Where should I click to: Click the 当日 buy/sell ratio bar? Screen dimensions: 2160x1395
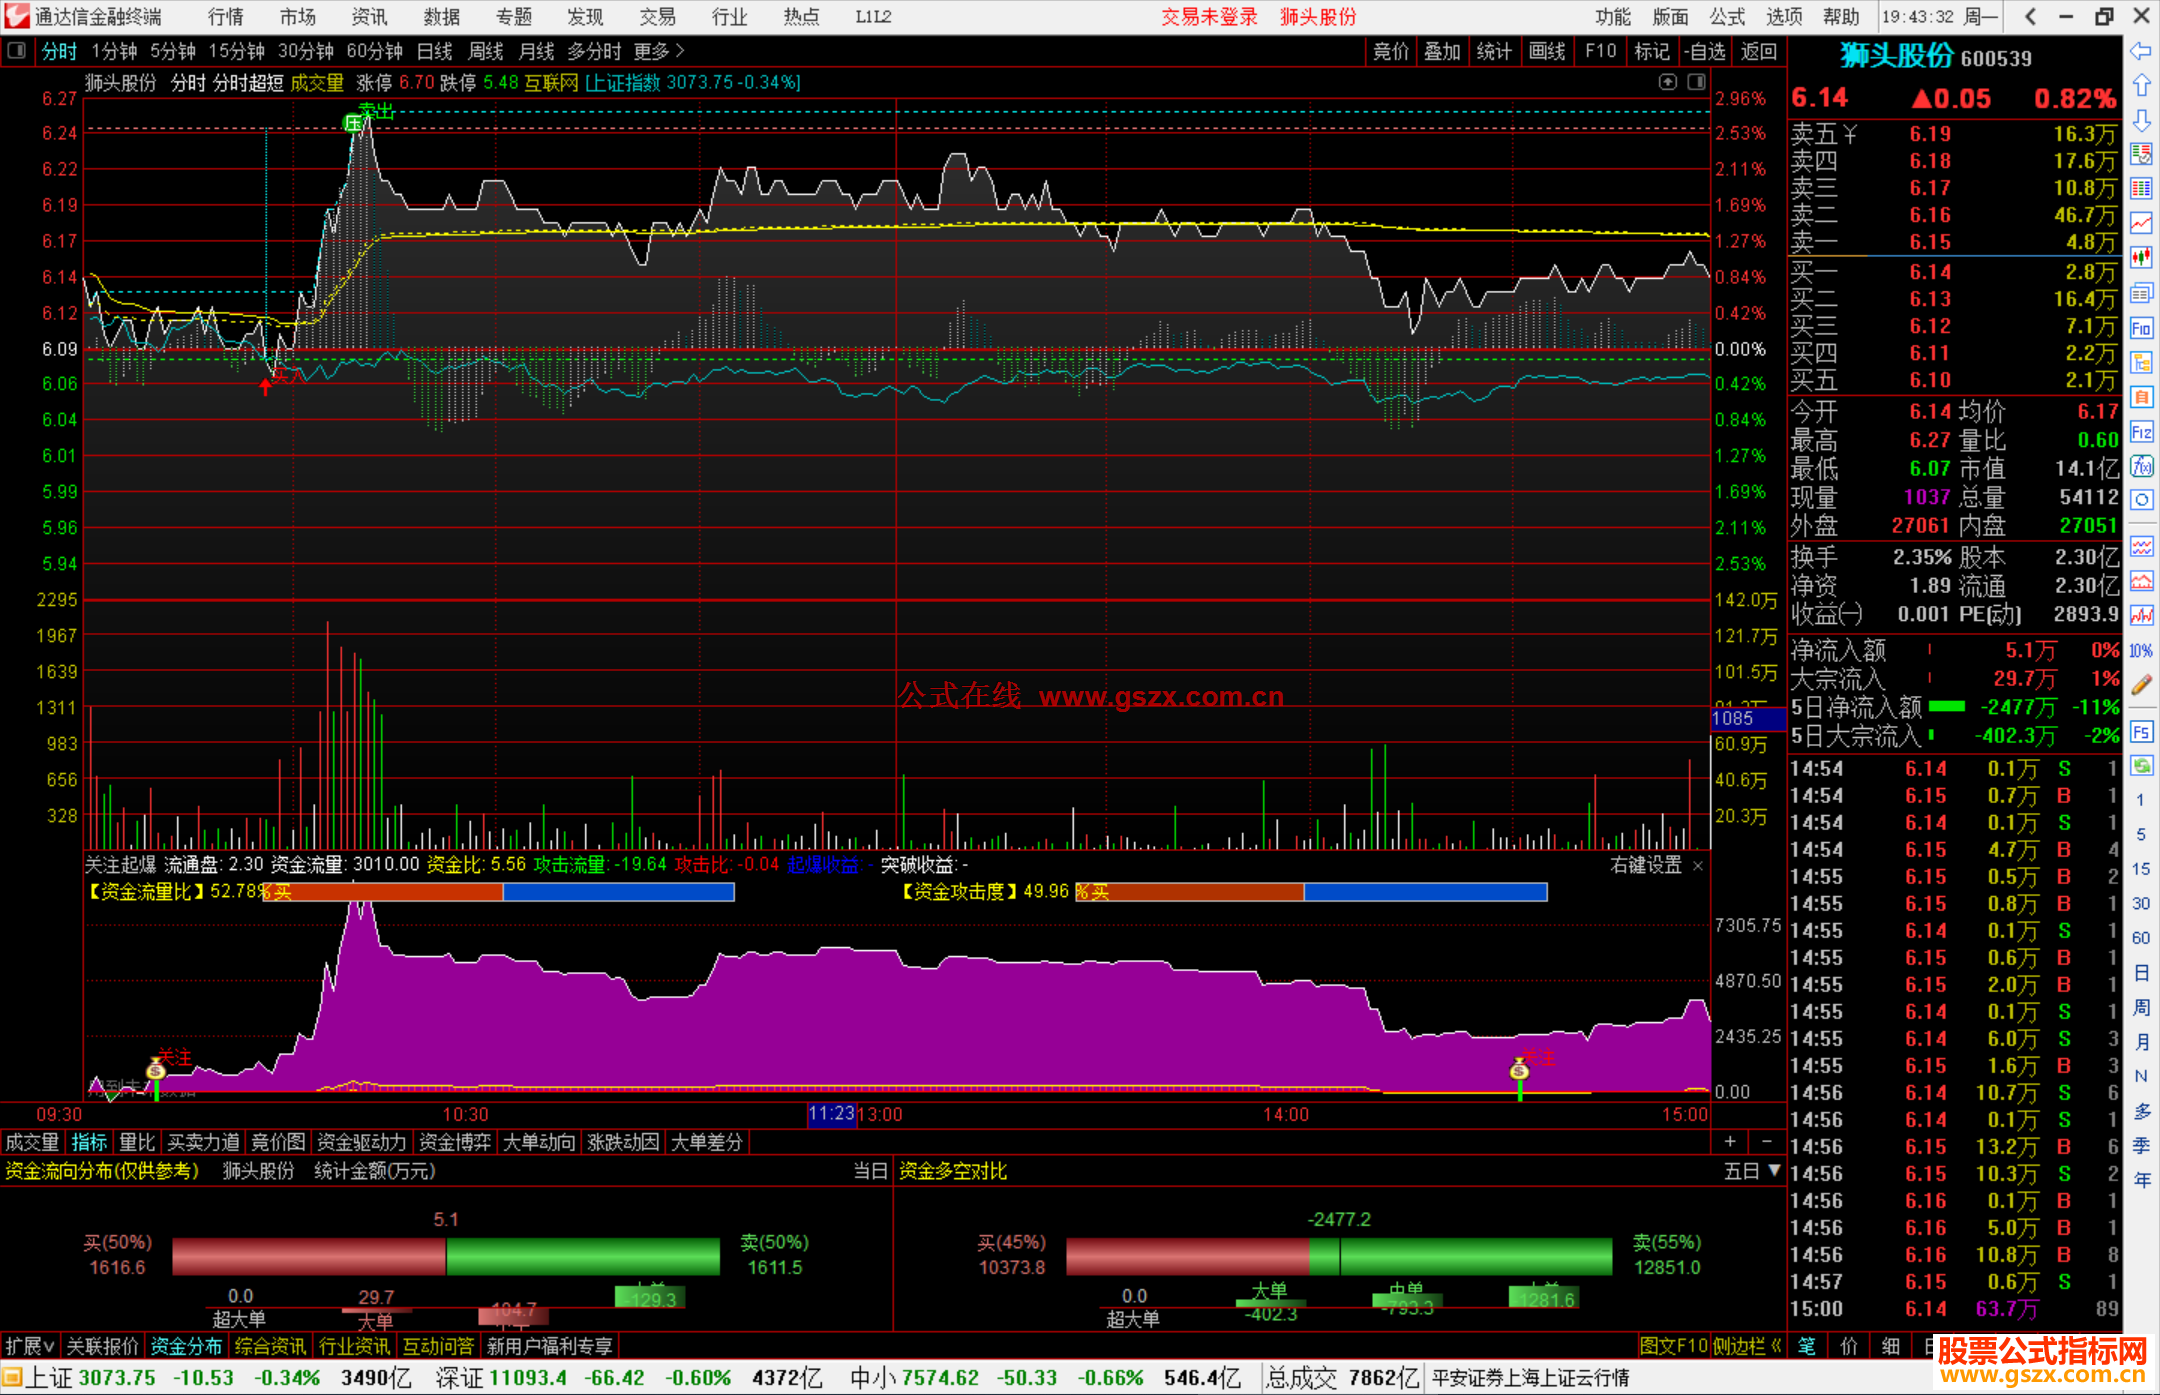[x=446, y=1256]
